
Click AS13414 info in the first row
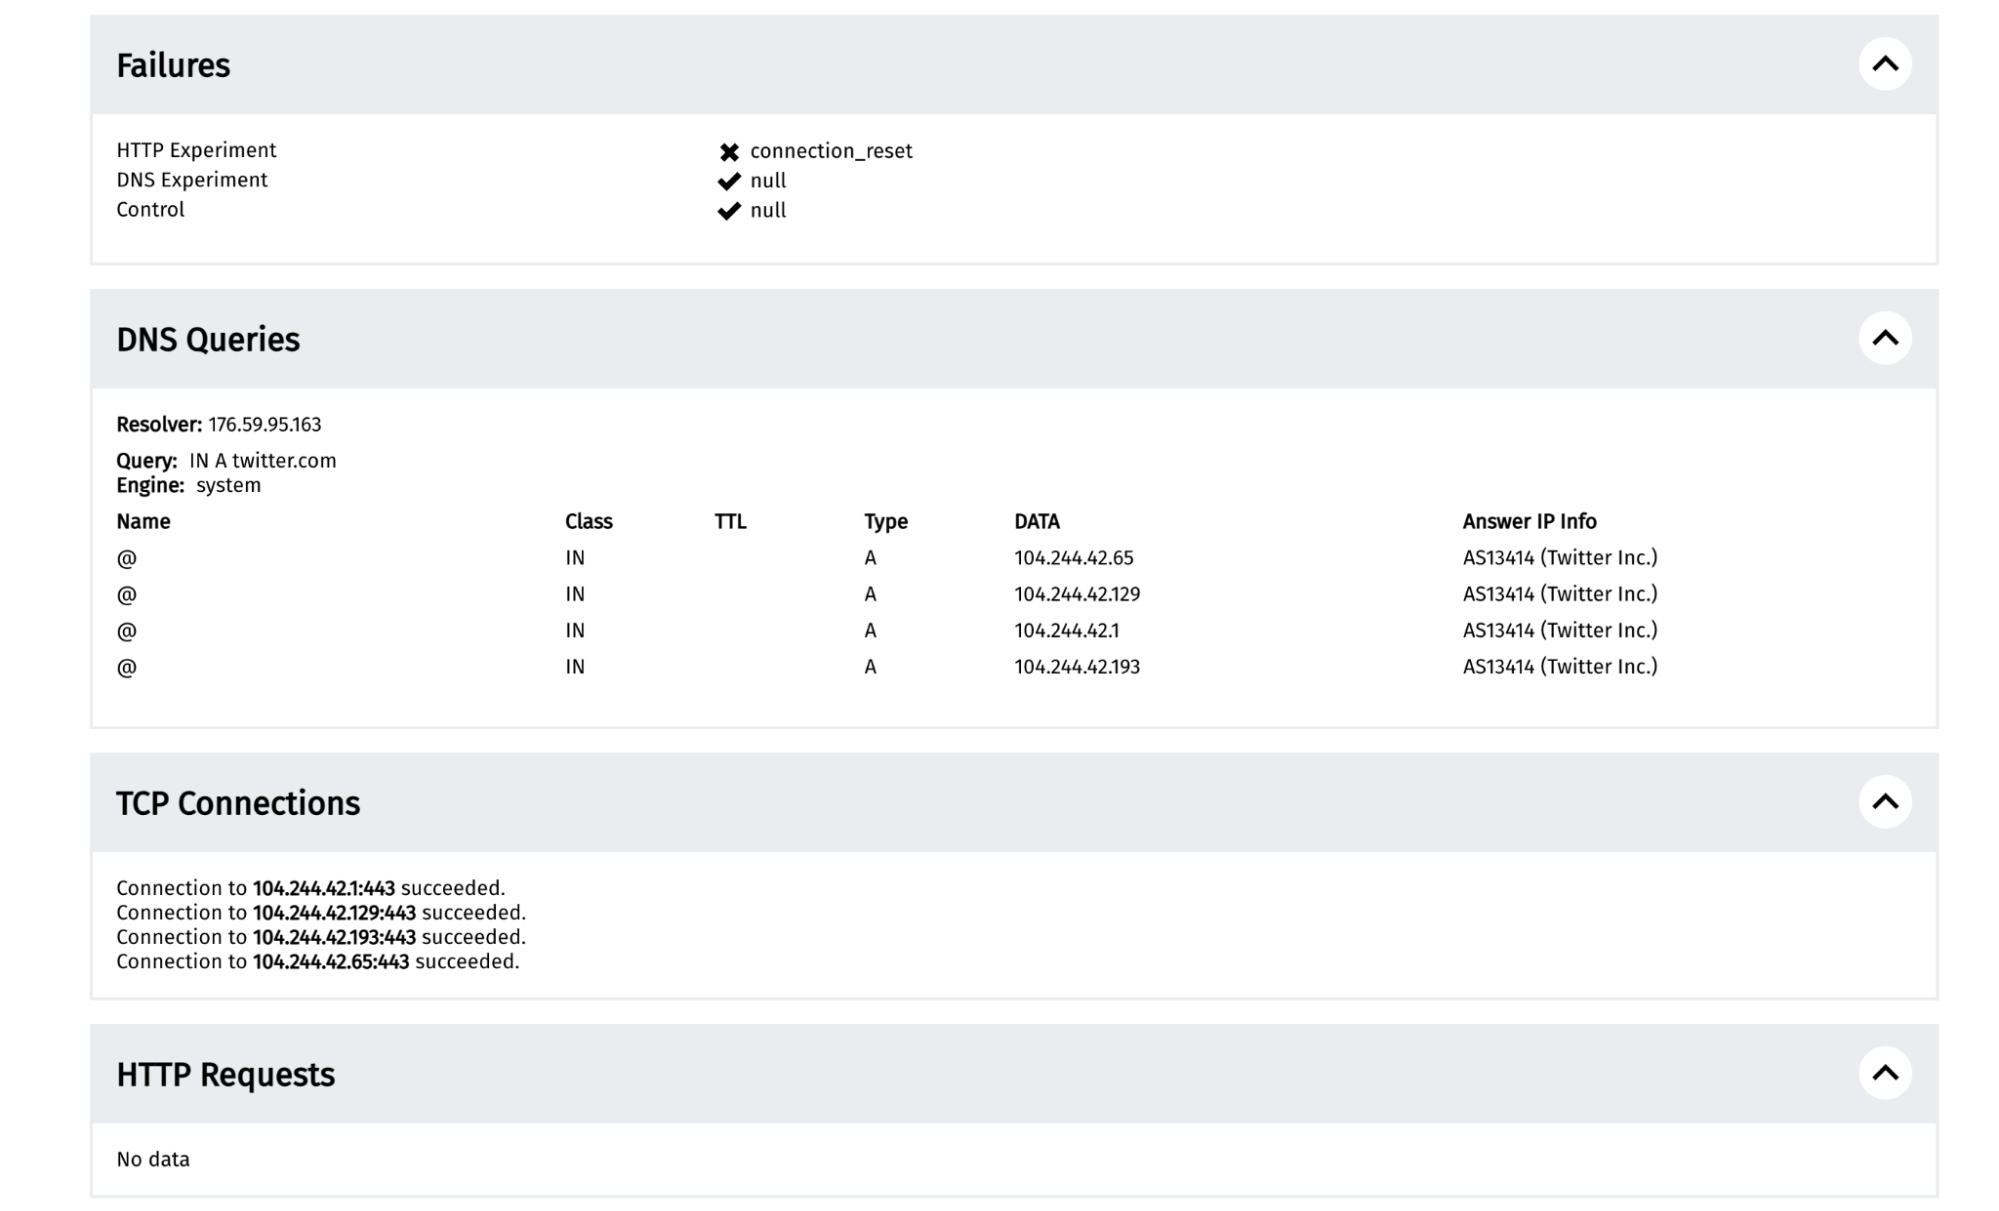(1559, 558)
